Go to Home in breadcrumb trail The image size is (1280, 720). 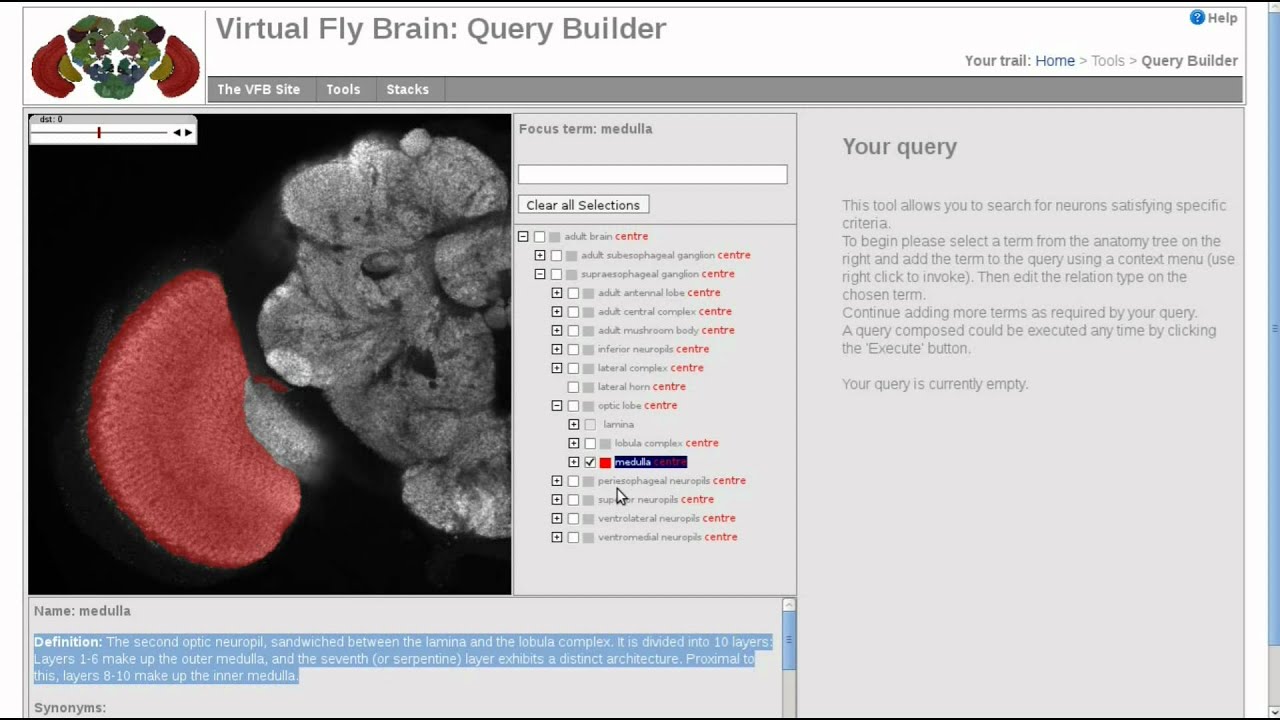coord(1055,61)
